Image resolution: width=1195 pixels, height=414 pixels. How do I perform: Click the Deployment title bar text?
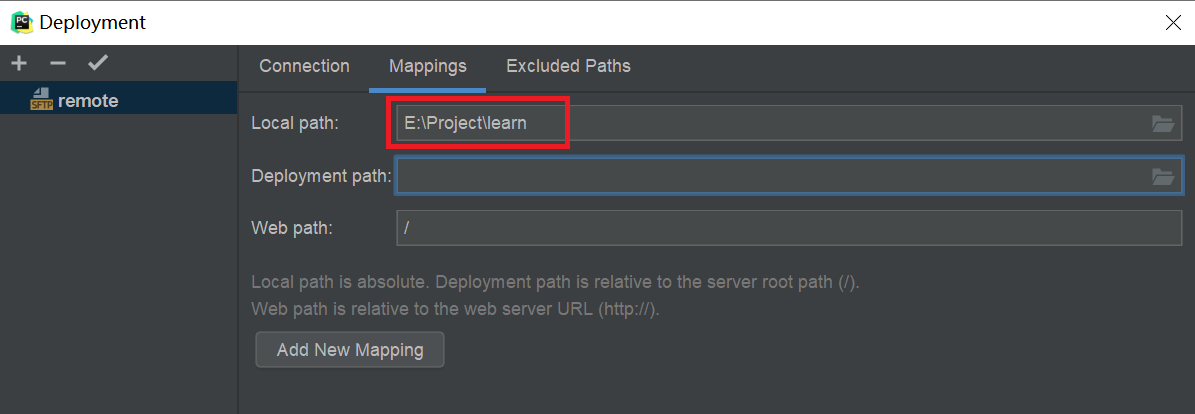tap(92, 22)
